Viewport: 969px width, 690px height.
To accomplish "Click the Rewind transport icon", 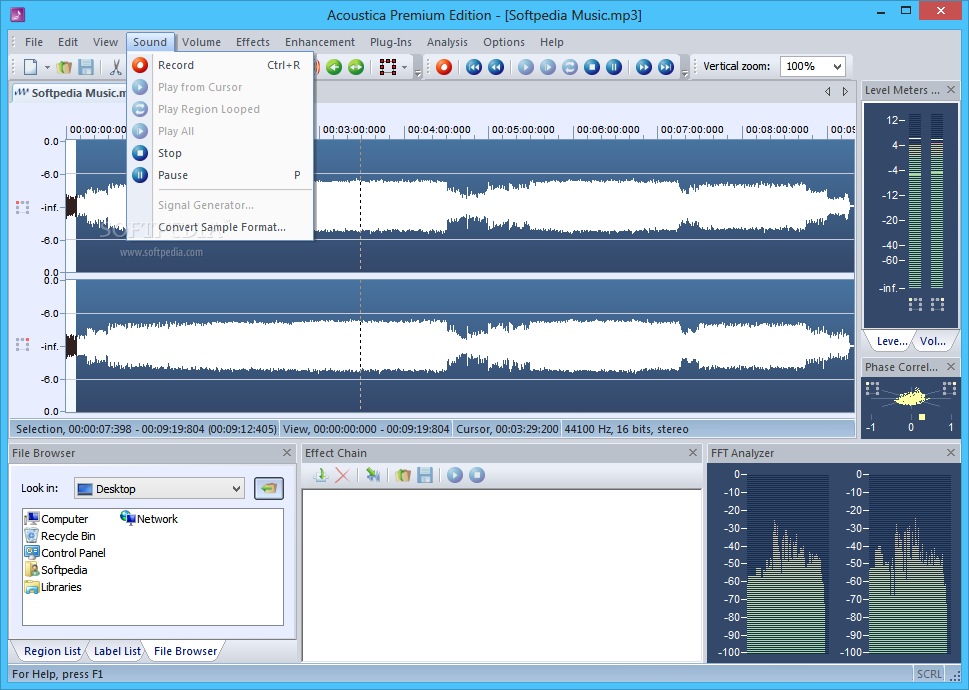I will point(496,67).
